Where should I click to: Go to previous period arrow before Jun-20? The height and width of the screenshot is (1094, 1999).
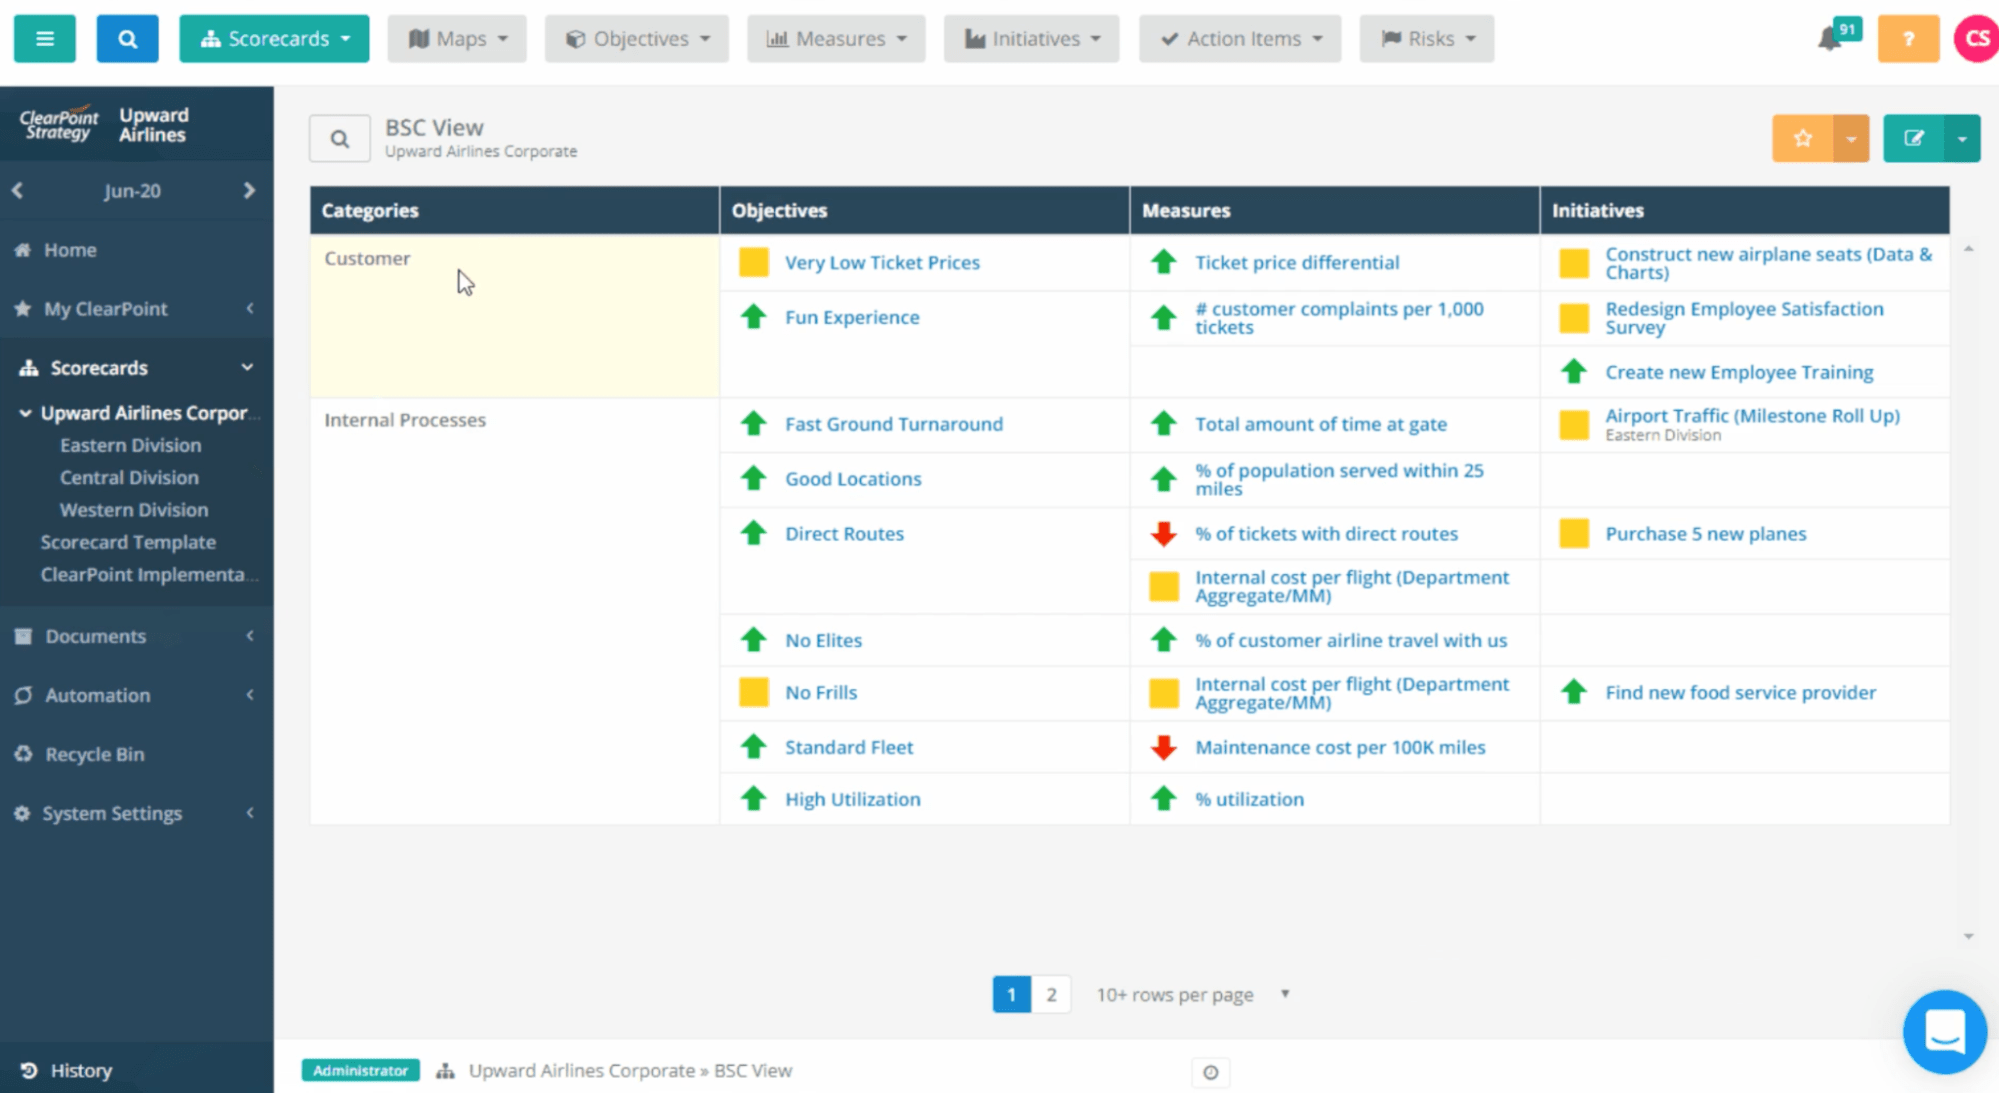click(17, 190)
